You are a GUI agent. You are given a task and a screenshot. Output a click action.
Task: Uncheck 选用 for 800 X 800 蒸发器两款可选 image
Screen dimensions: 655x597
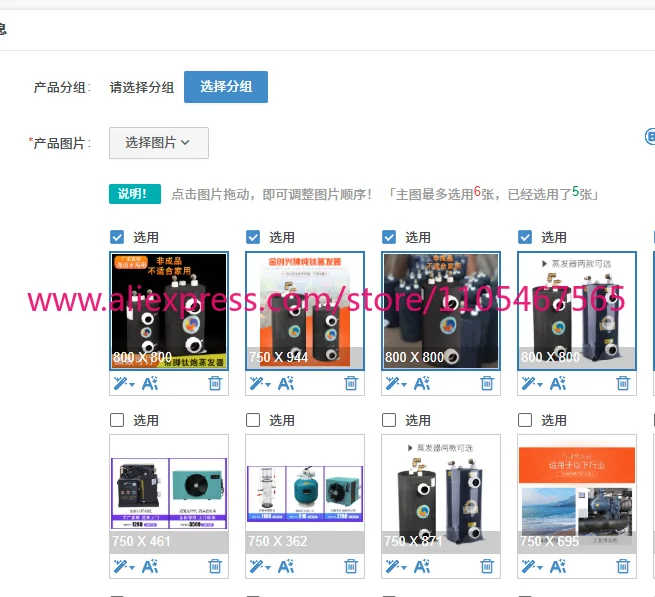click(525, 237)
